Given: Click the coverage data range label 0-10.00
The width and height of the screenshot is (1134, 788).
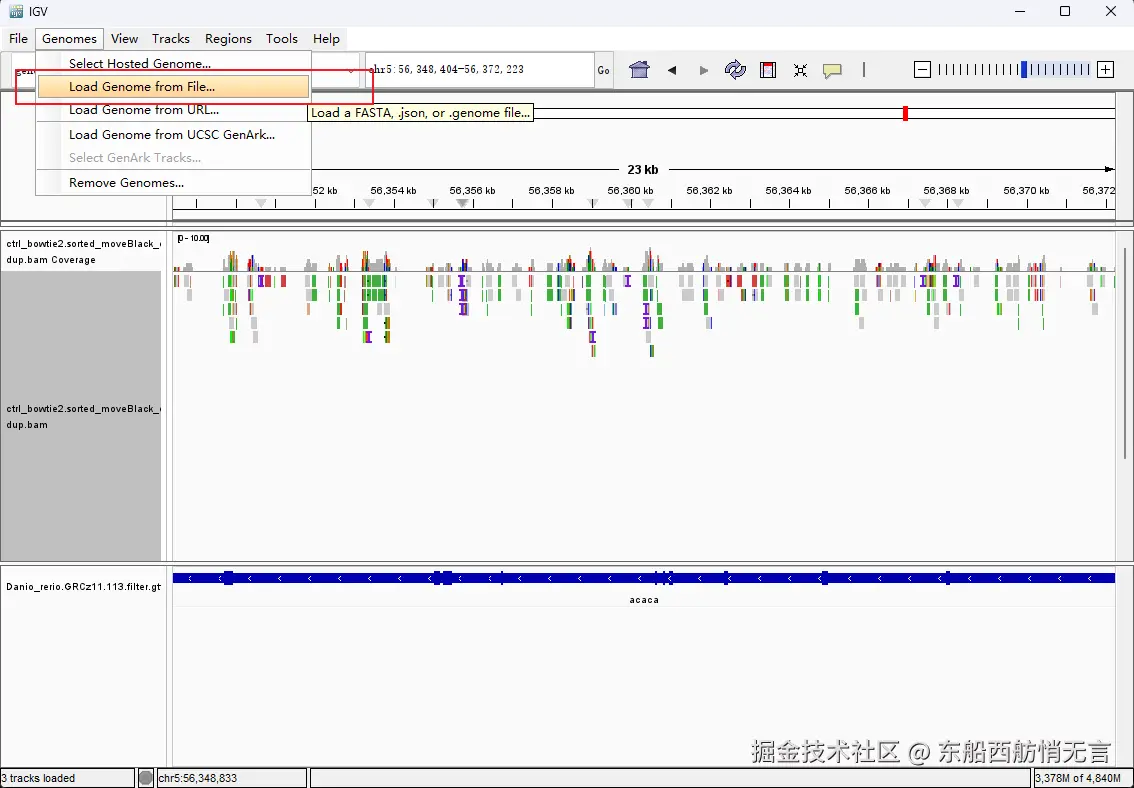Looking at the screenshot, I should click(193, 239).
